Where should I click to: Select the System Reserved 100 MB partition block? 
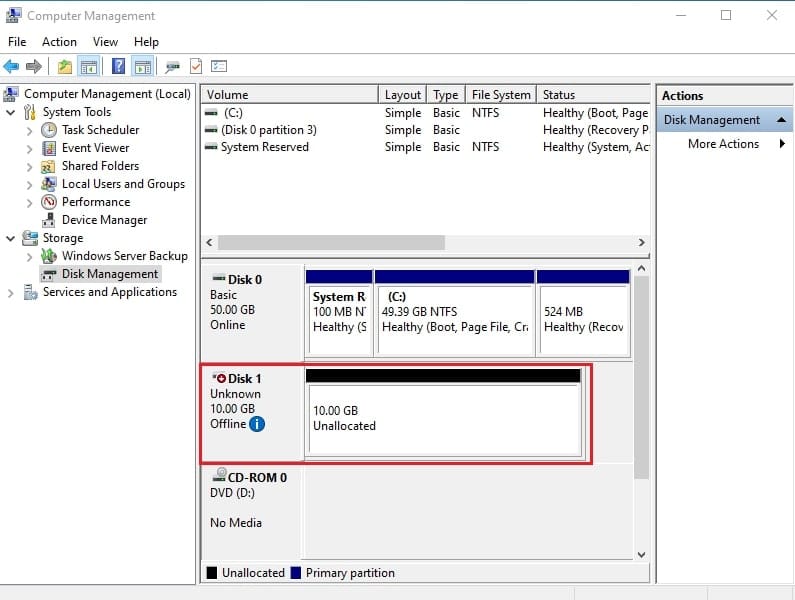pos(339,312)
